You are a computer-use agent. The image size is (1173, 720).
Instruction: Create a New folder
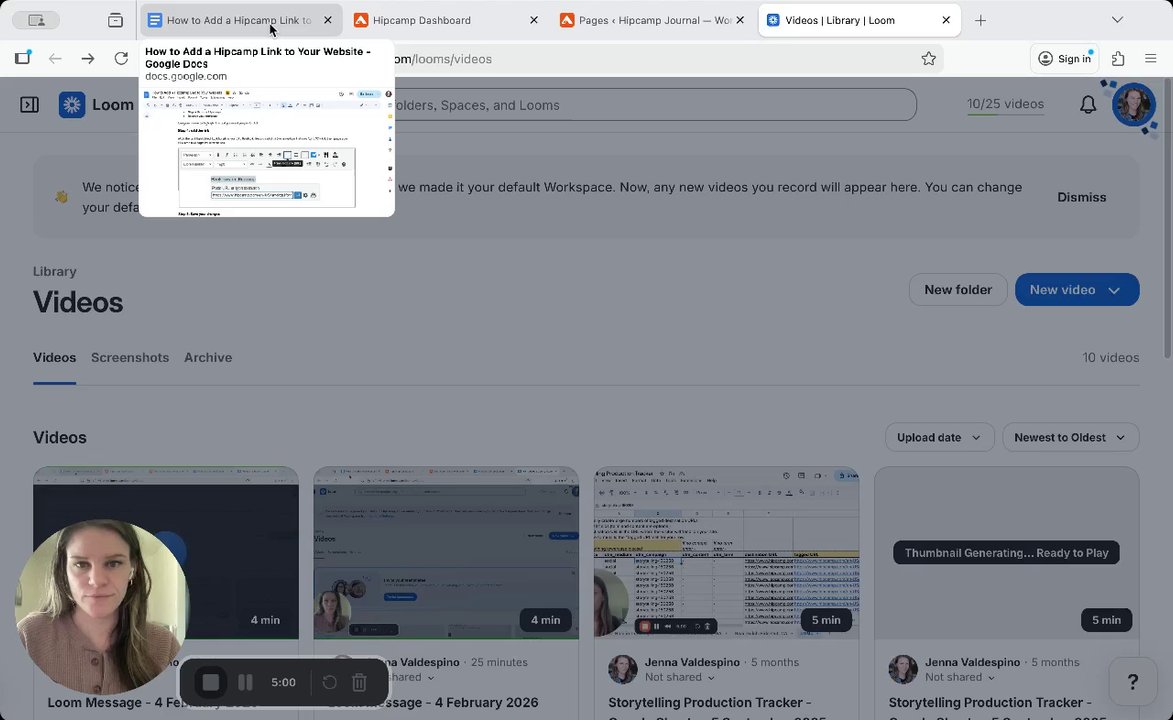tap(958, 290)
